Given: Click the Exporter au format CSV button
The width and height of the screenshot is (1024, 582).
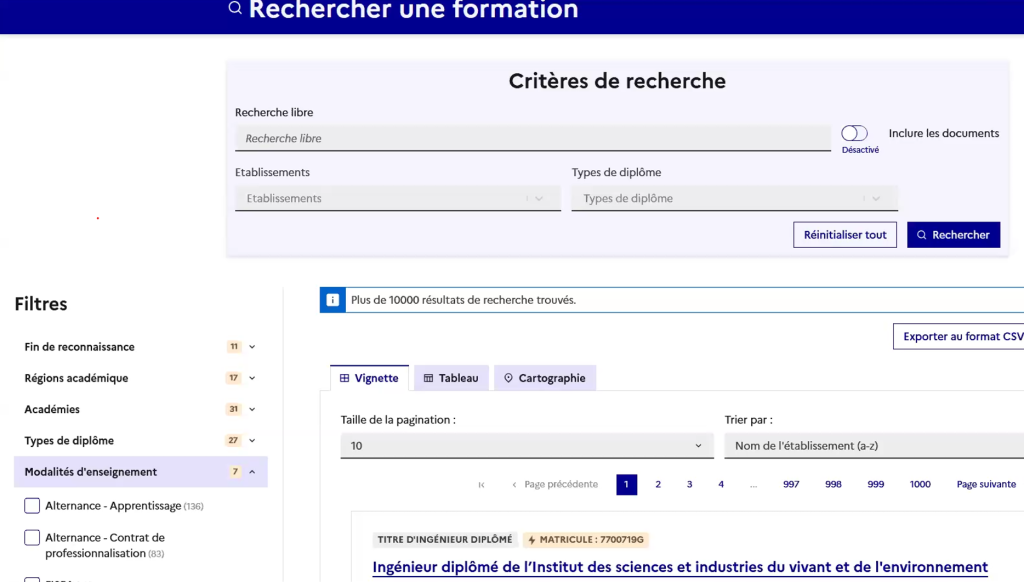Looking at the screenshot, I should pyautogui.click(x=959, y=336).
